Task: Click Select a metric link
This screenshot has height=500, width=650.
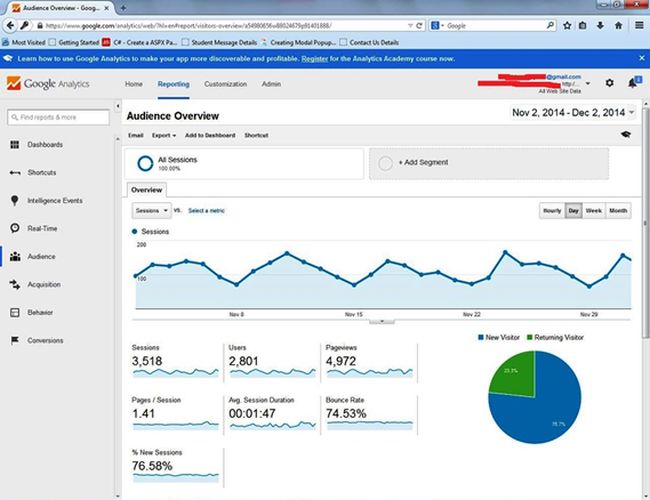Action: pos(206,211)
